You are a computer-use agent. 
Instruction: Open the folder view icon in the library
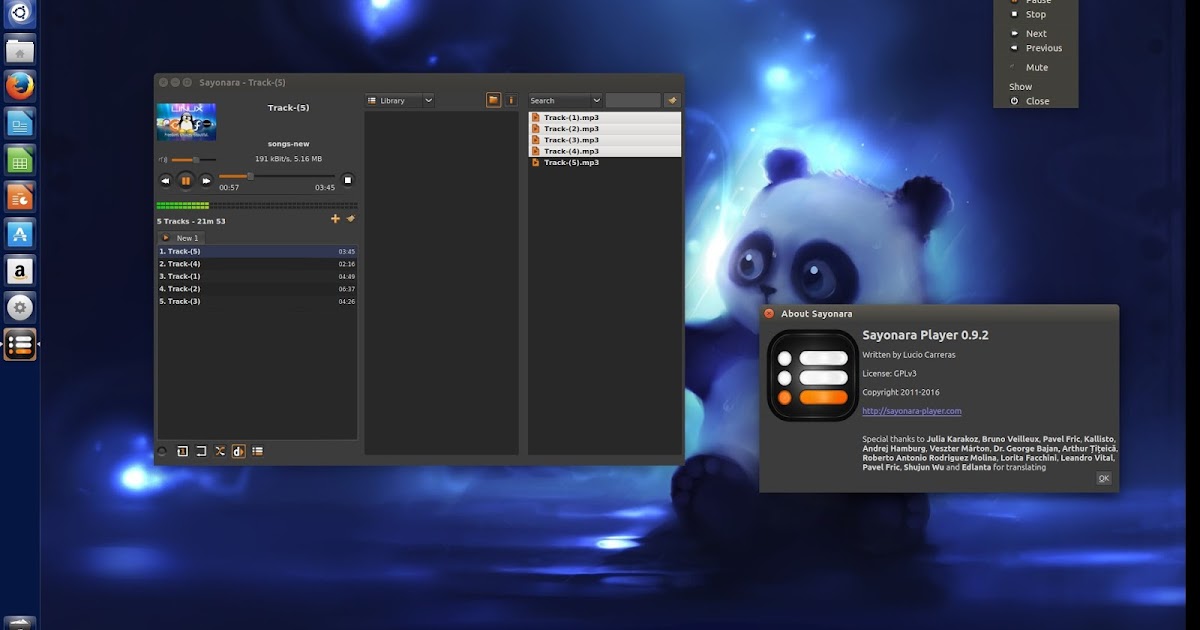click(x=493, y=100)
